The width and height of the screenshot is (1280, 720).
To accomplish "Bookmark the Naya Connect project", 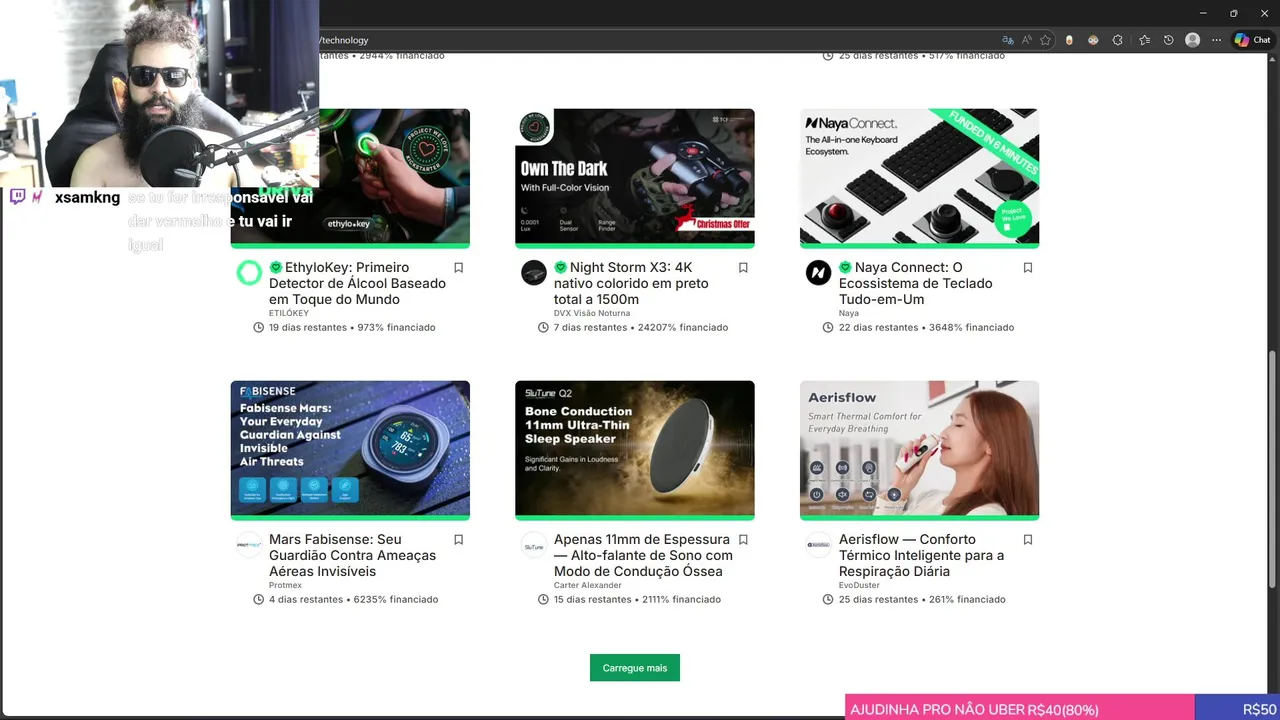I will (x=1028, y=268).
